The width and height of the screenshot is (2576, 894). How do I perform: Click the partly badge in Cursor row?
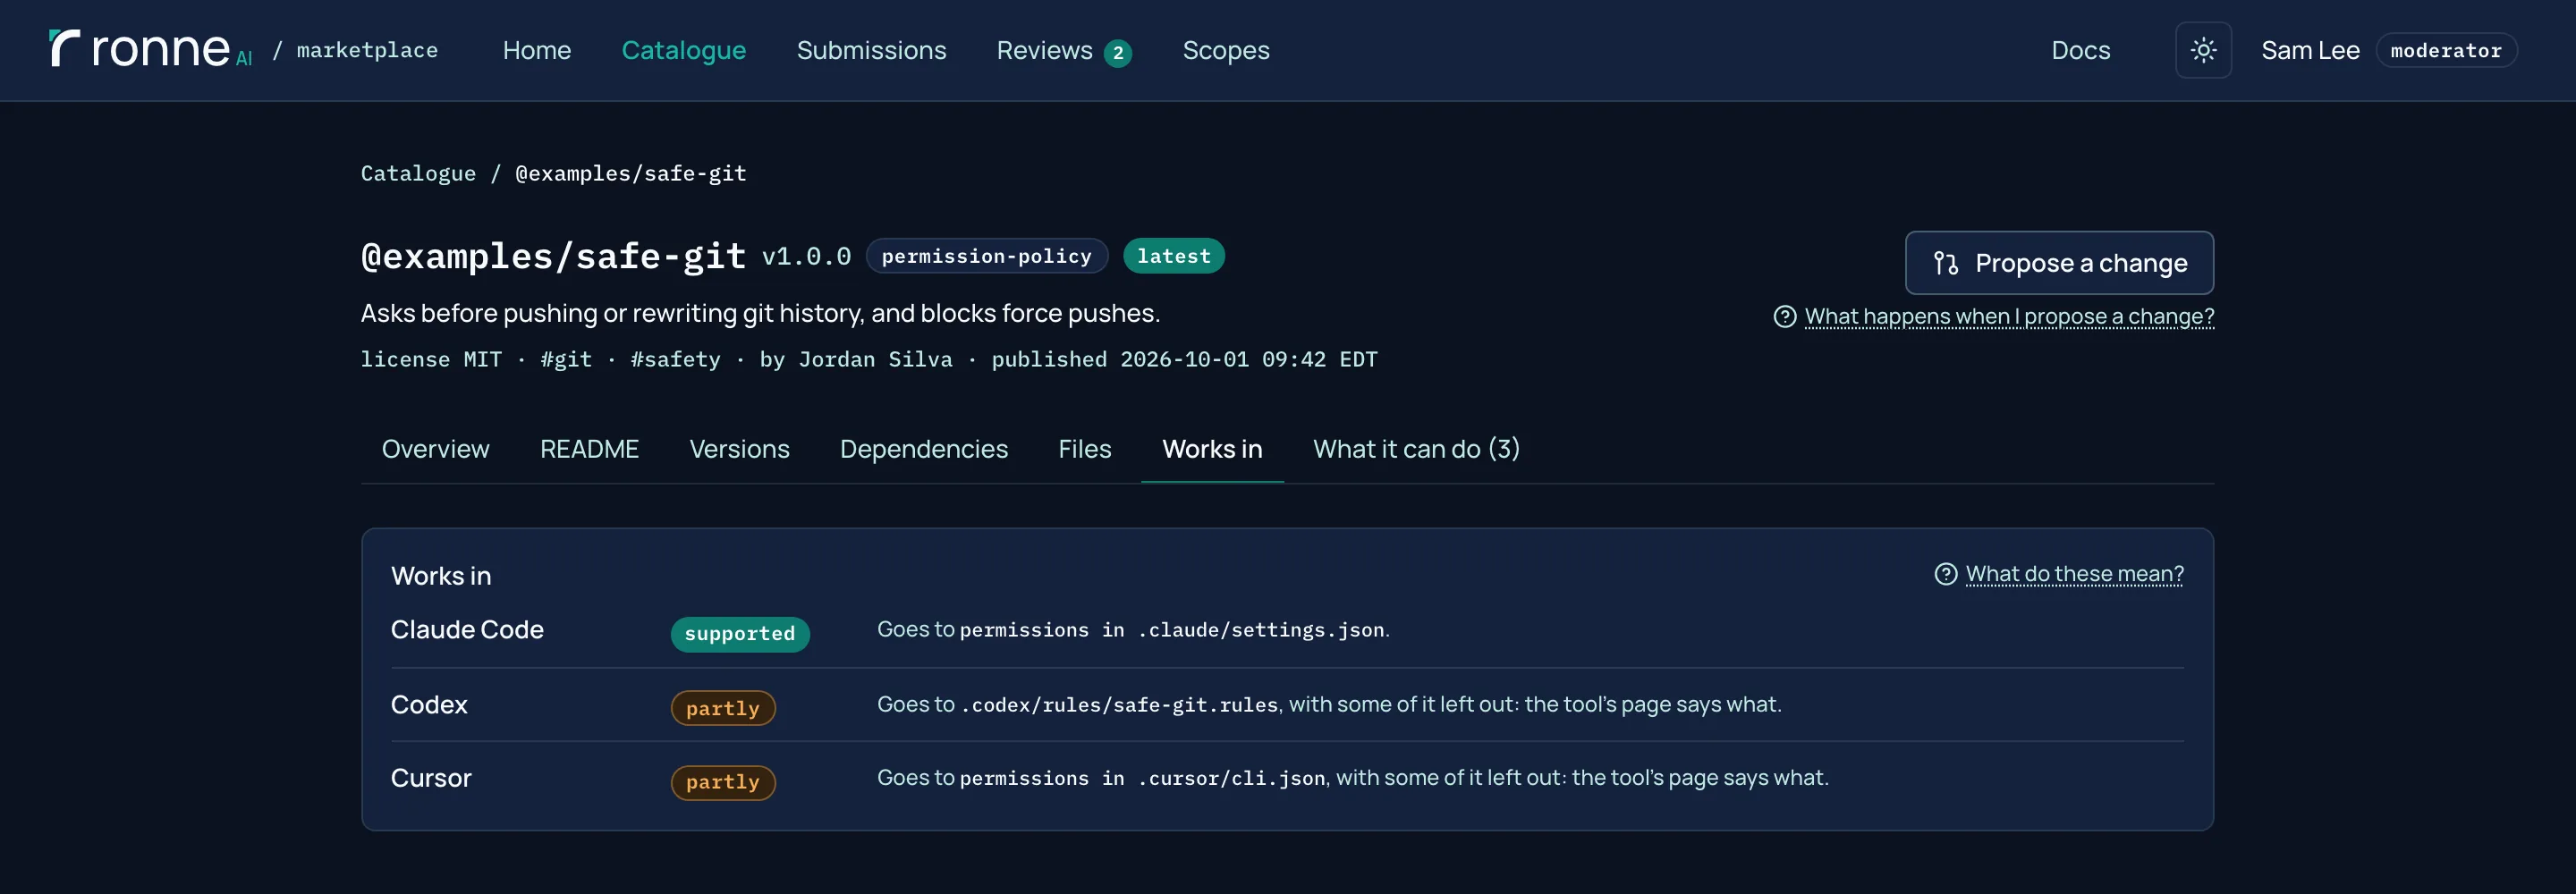click(722, 782)
